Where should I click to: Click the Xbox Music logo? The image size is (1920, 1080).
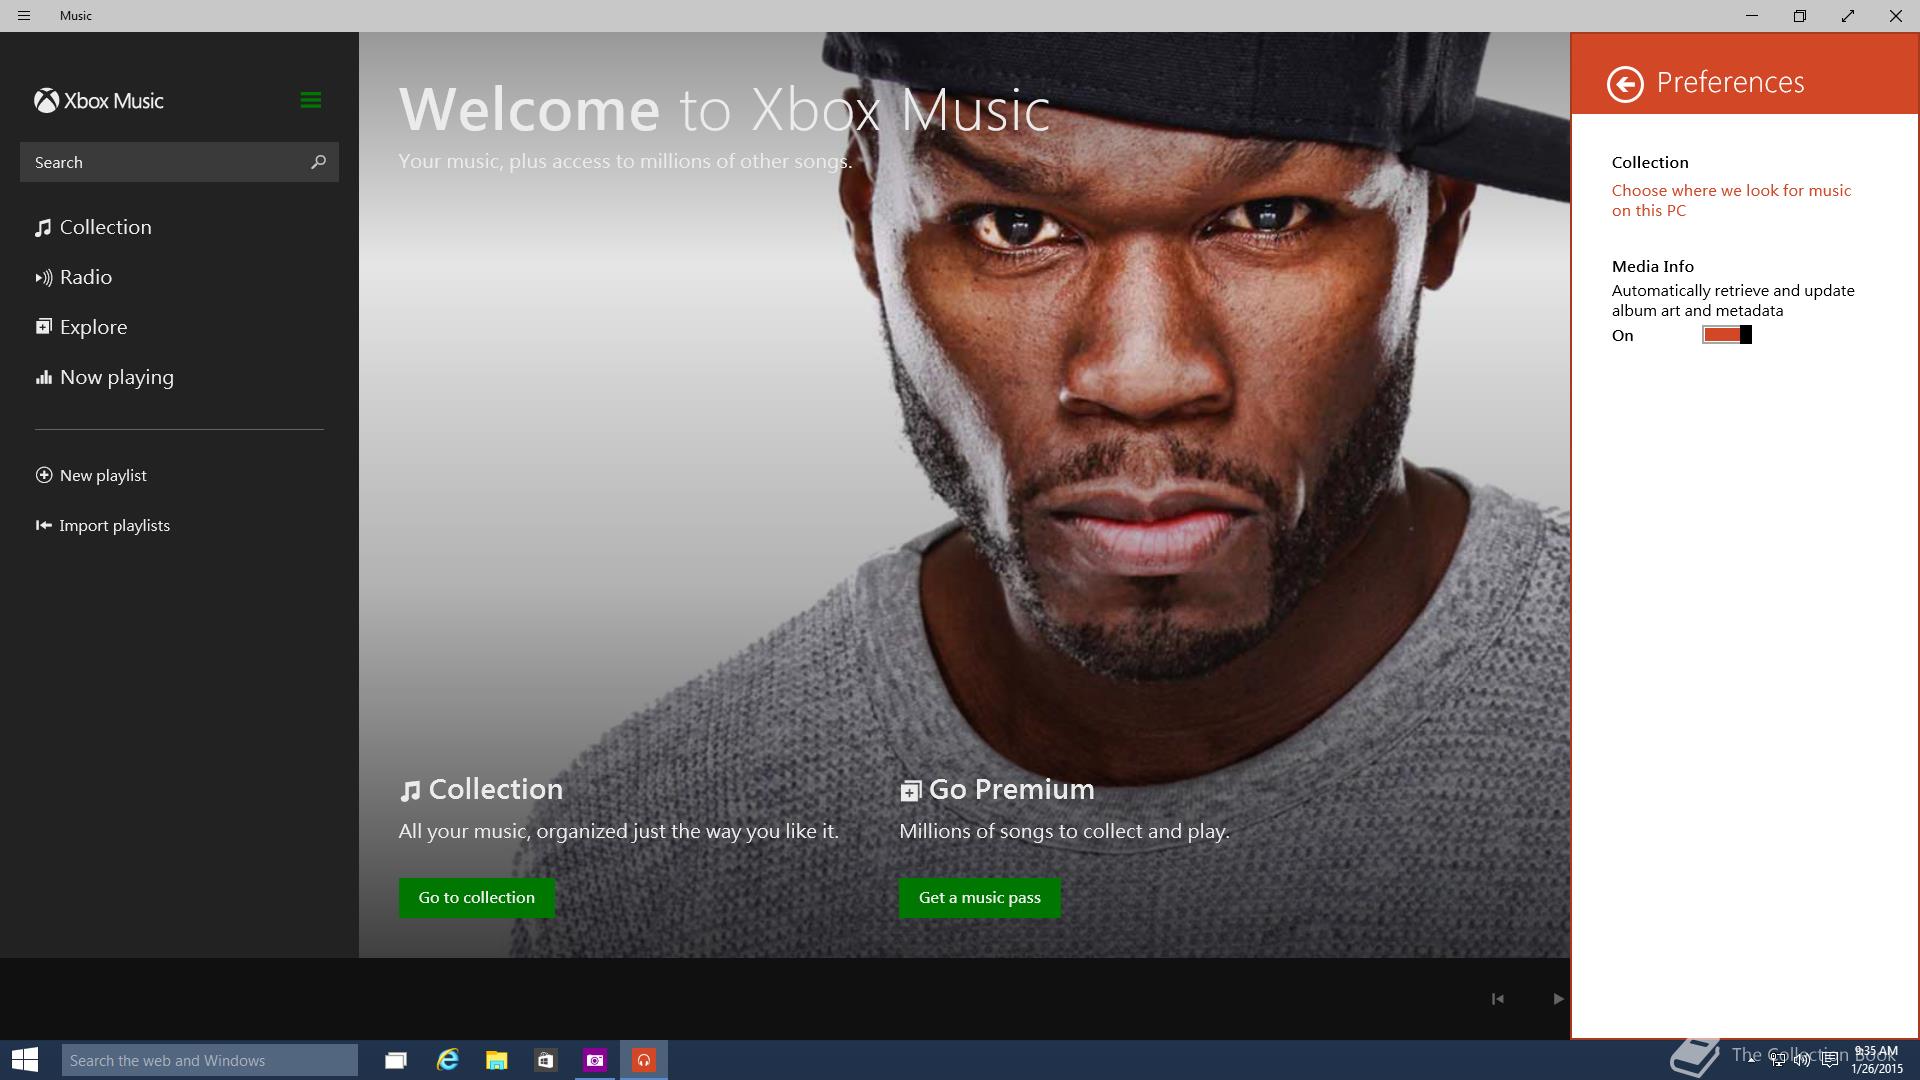99,101
